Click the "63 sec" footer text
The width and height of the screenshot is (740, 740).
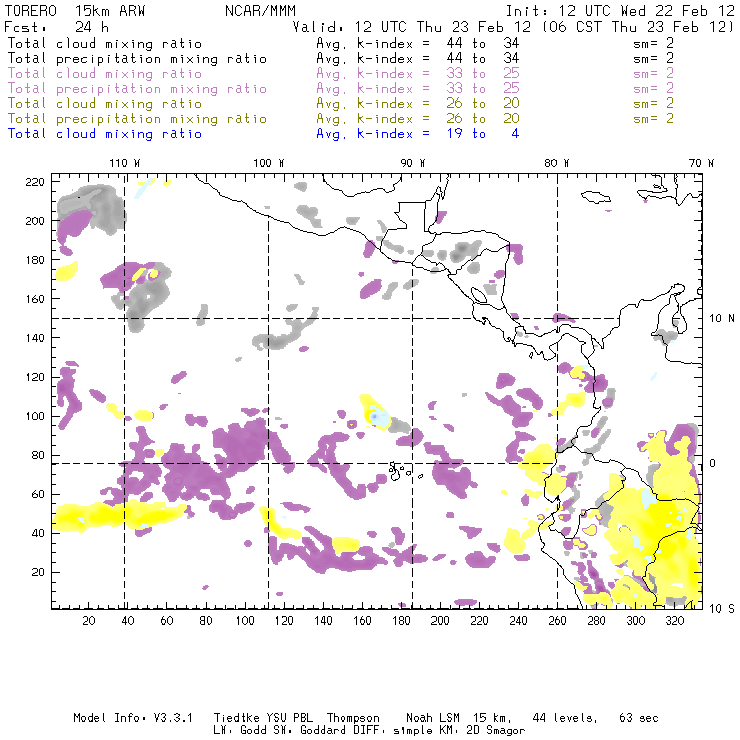tap(639, 718)
